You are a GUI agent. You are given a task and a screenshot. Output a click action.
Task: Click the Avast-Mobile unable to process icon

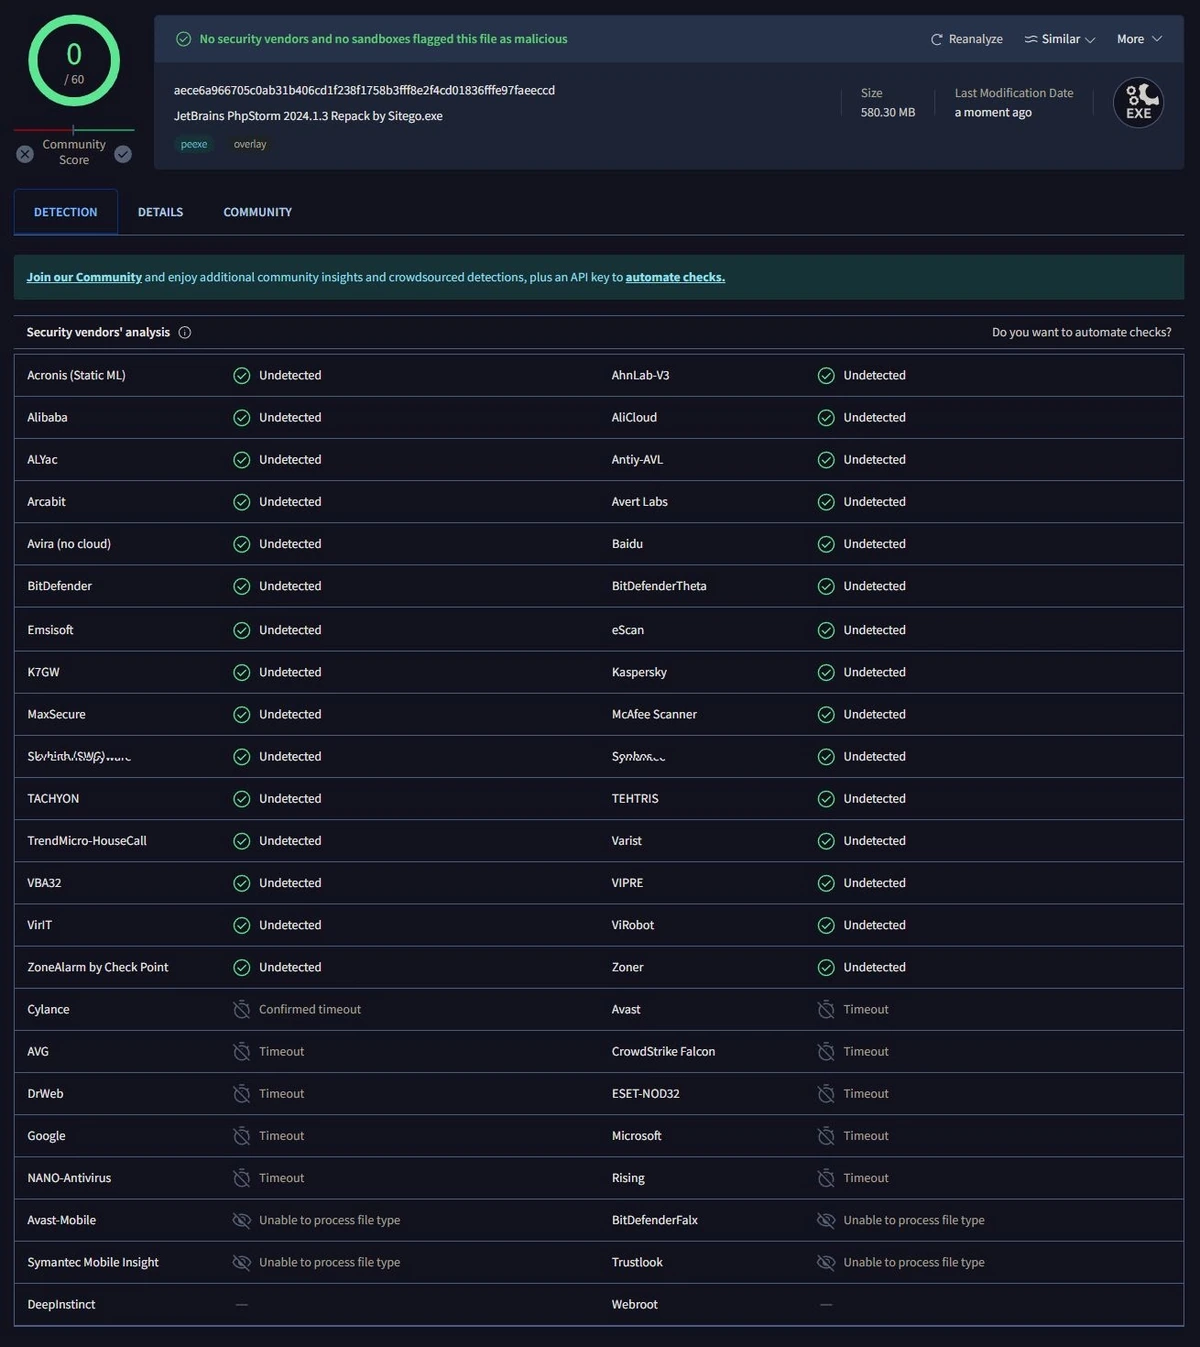coord(241,1220)
